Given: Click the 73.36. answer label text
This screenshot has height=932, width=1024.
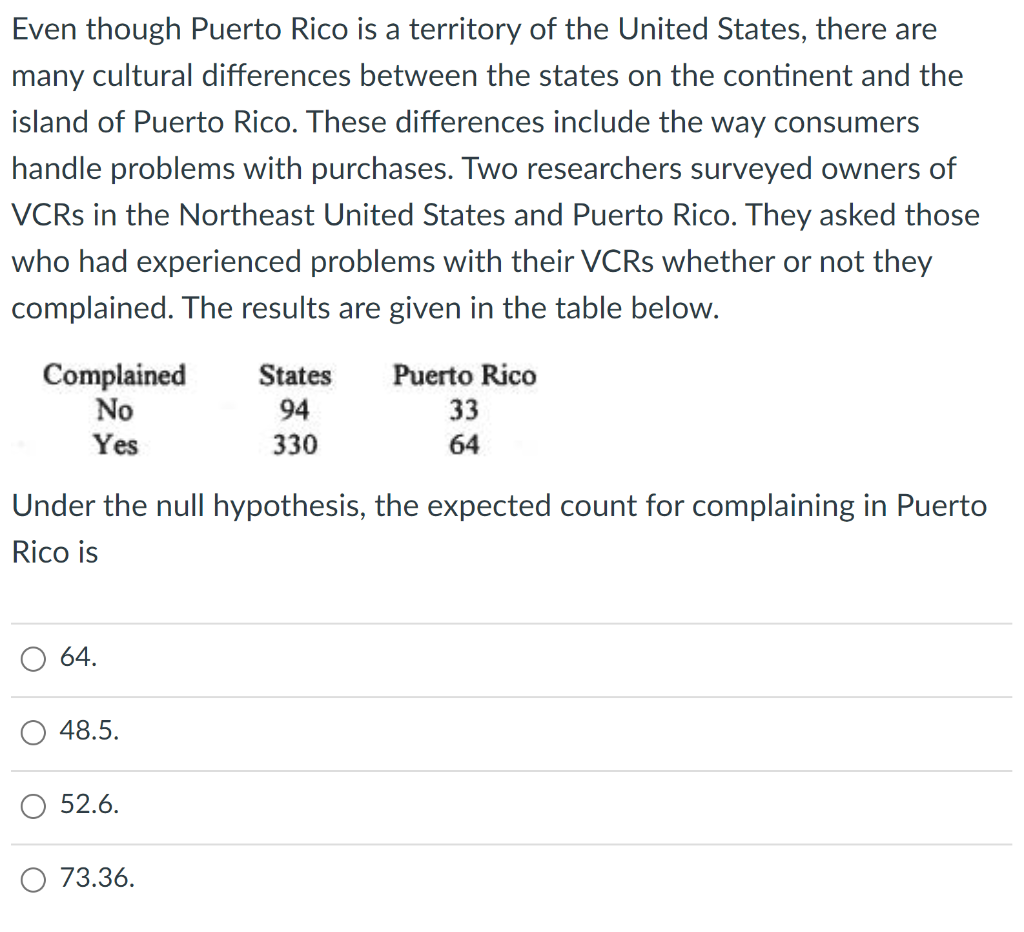Looking at the screenshot, I should click(97, 878).
